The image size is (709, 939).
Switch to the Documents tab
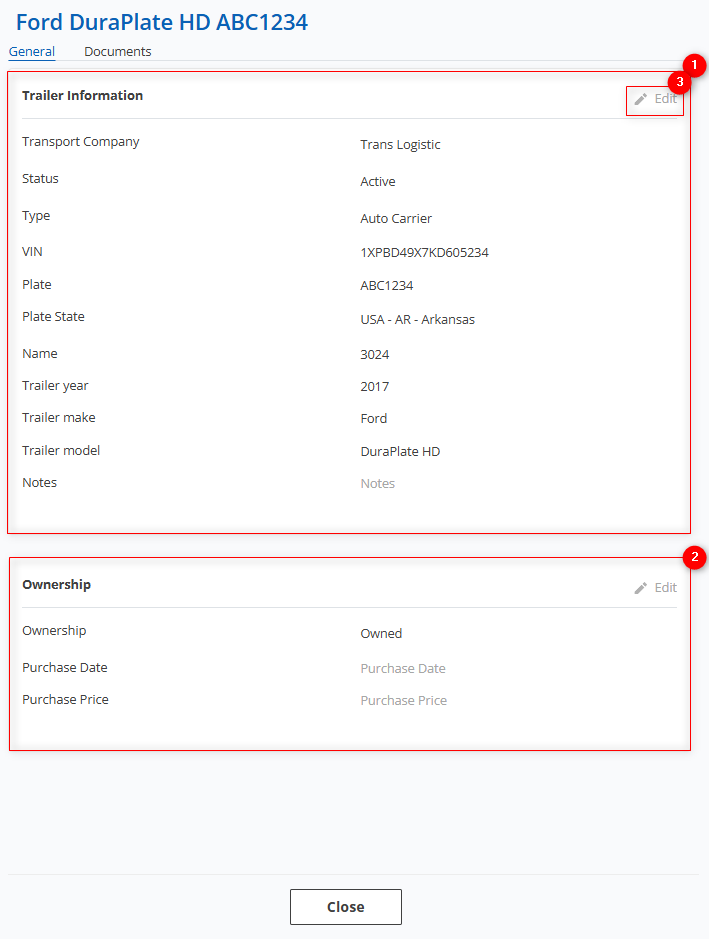click(x=118, y=51)
